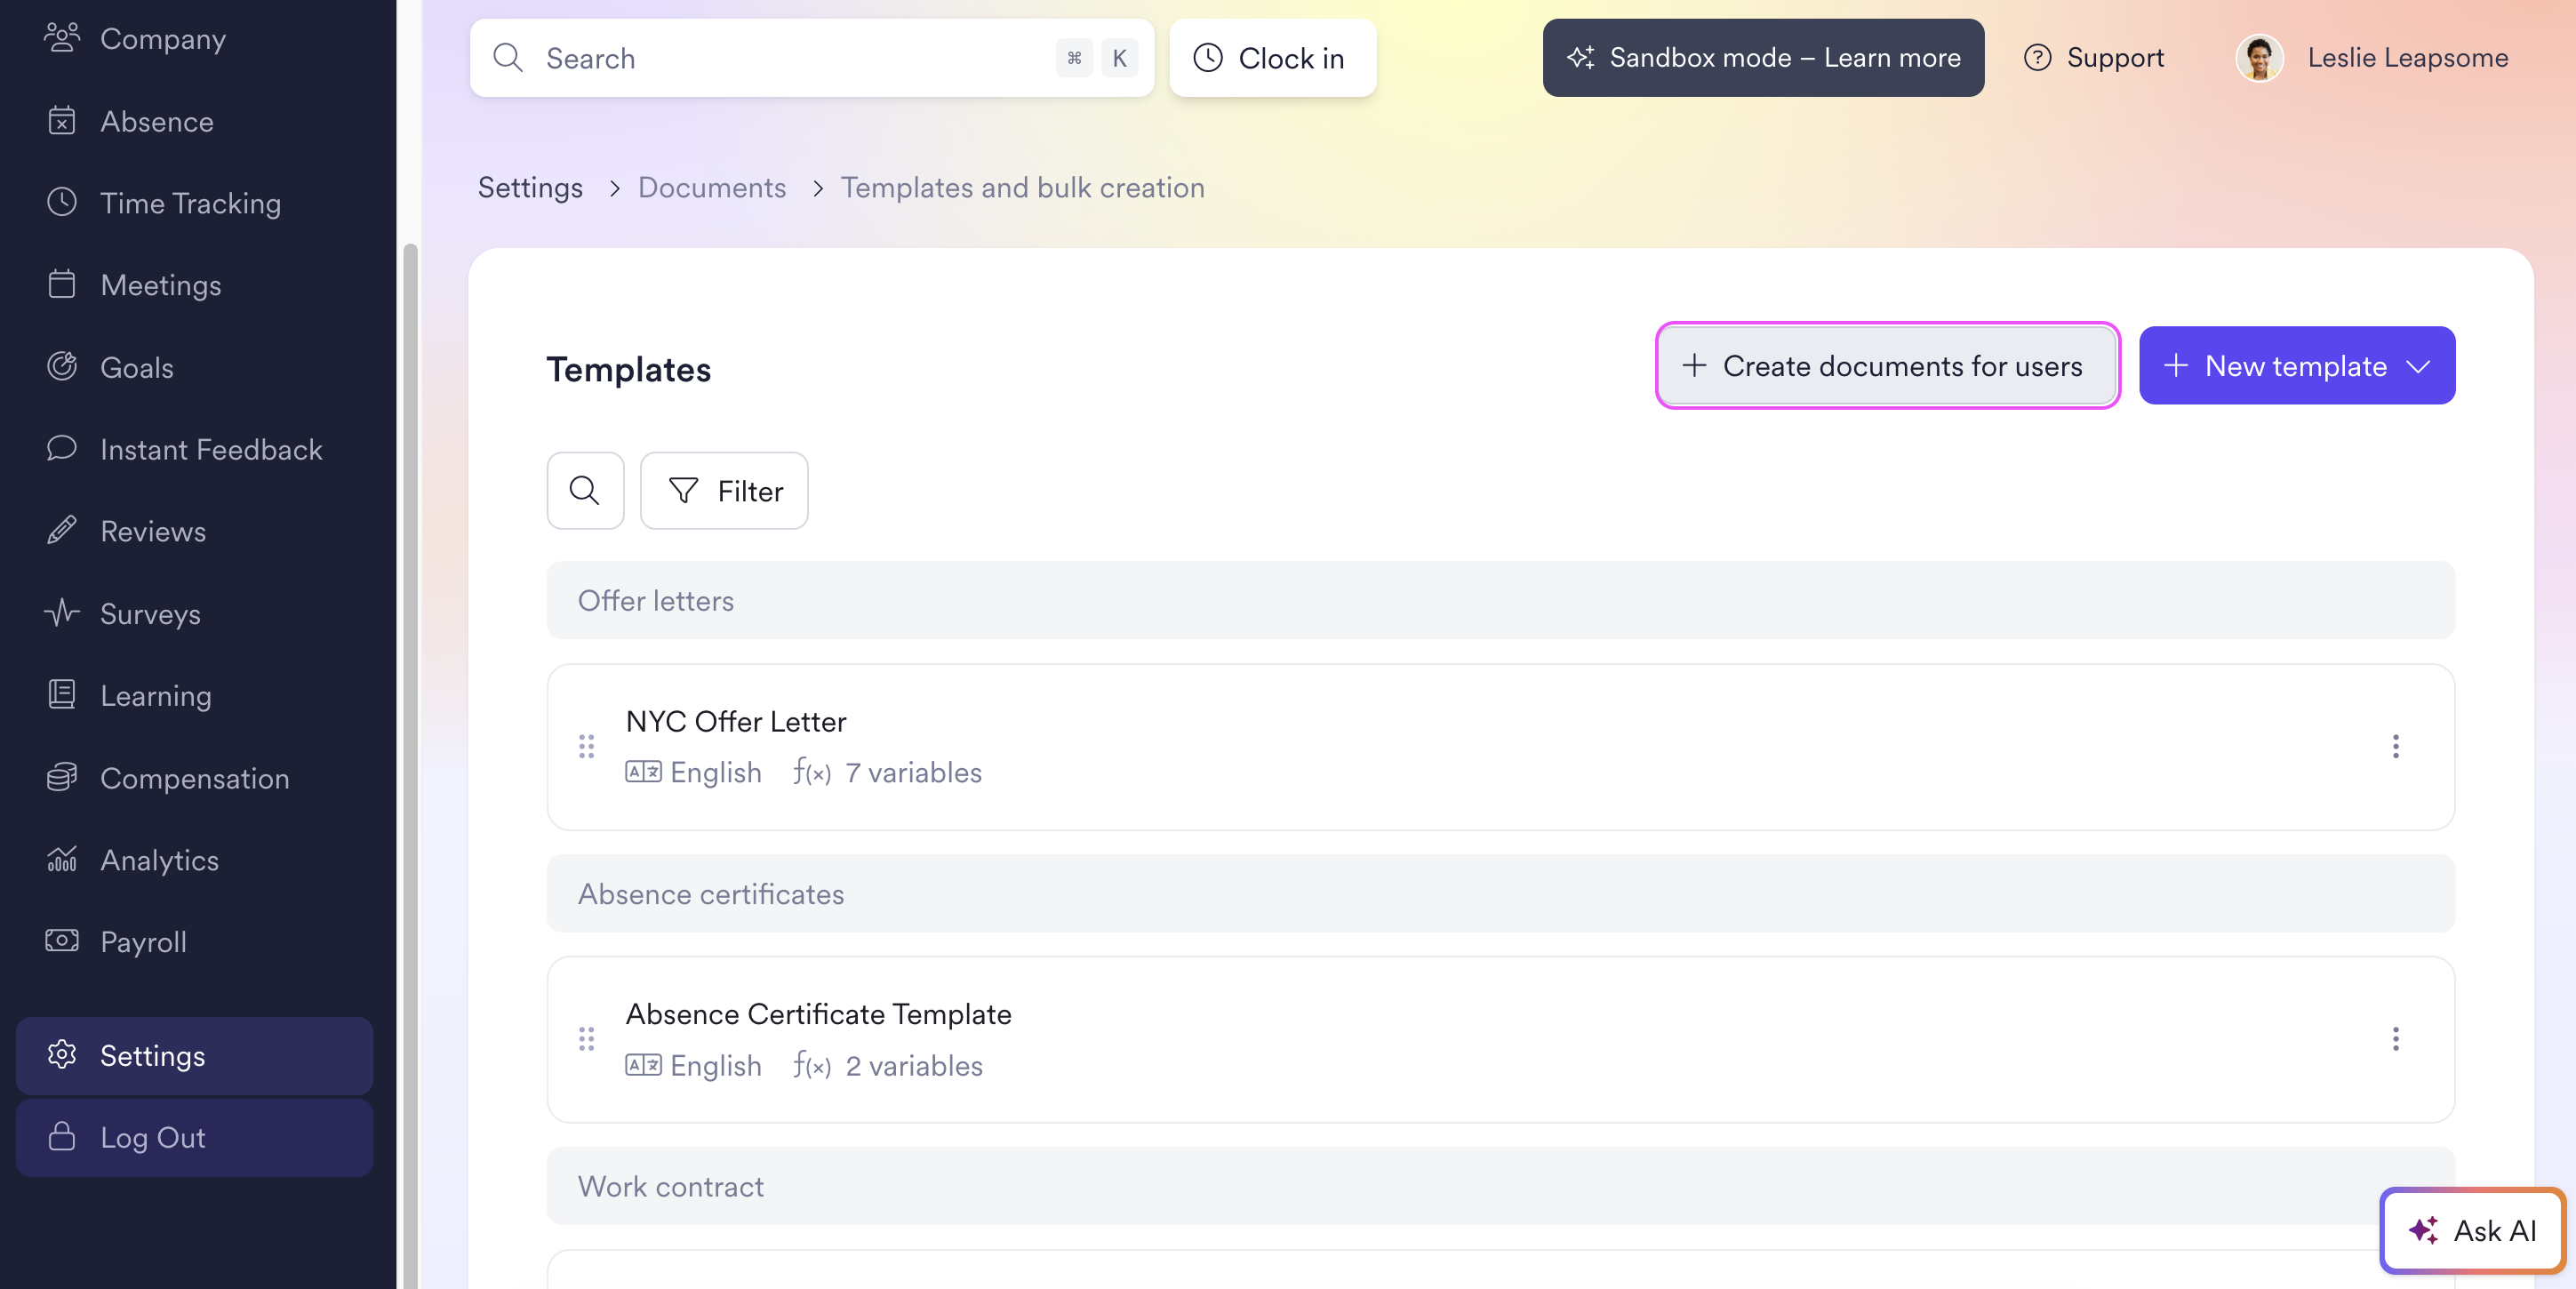Navigate to Documents breadcrumb link

tap(712, 188)
